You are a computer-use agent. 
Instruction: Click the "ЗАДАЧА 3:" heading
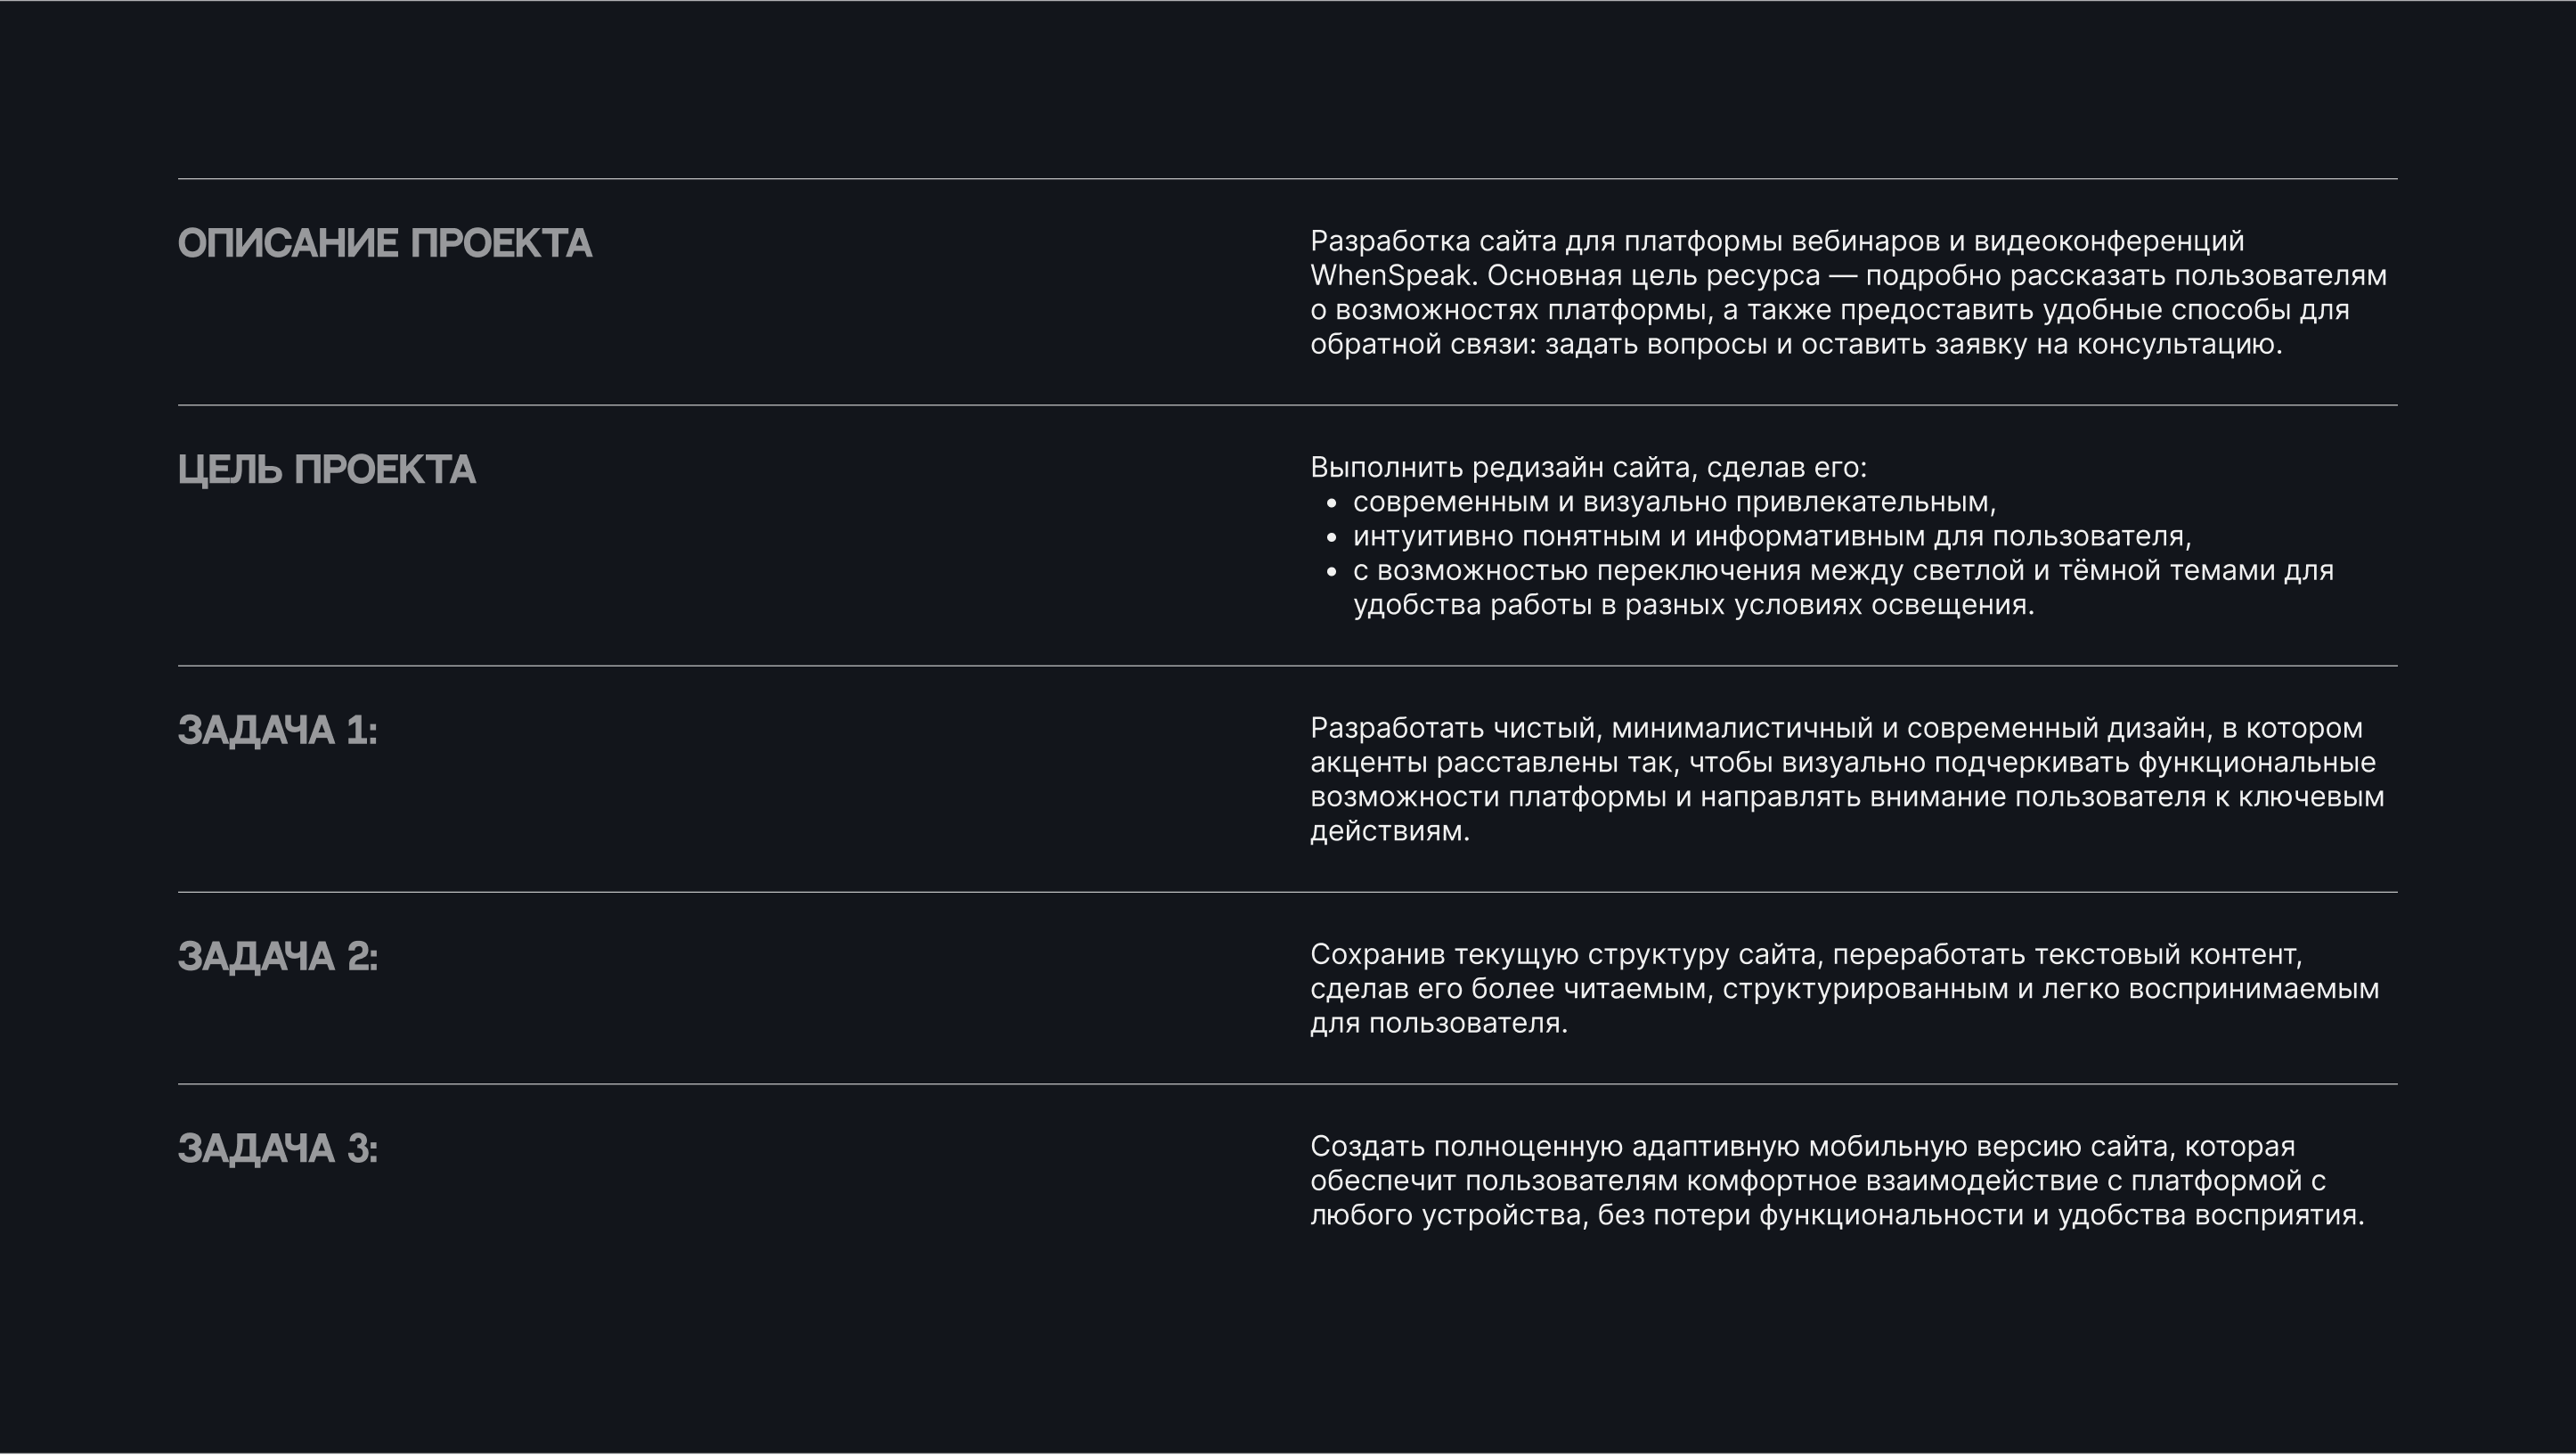[278, 1149]
